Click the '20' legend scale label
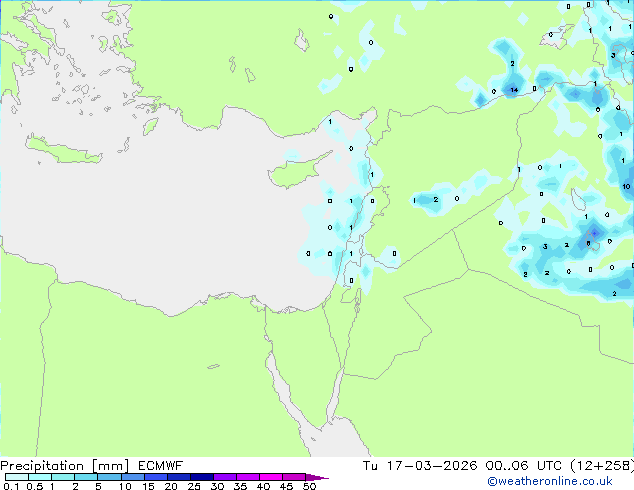The width and height of the screenshot is (634, 490). point(171,486)
